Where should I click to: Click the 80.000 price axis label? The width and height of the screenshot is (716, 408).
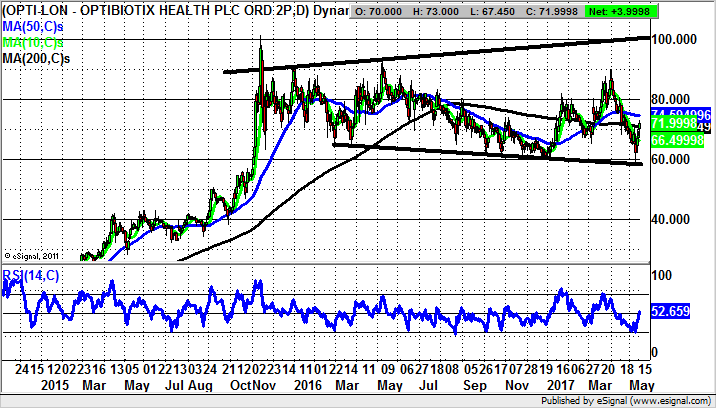673,99
